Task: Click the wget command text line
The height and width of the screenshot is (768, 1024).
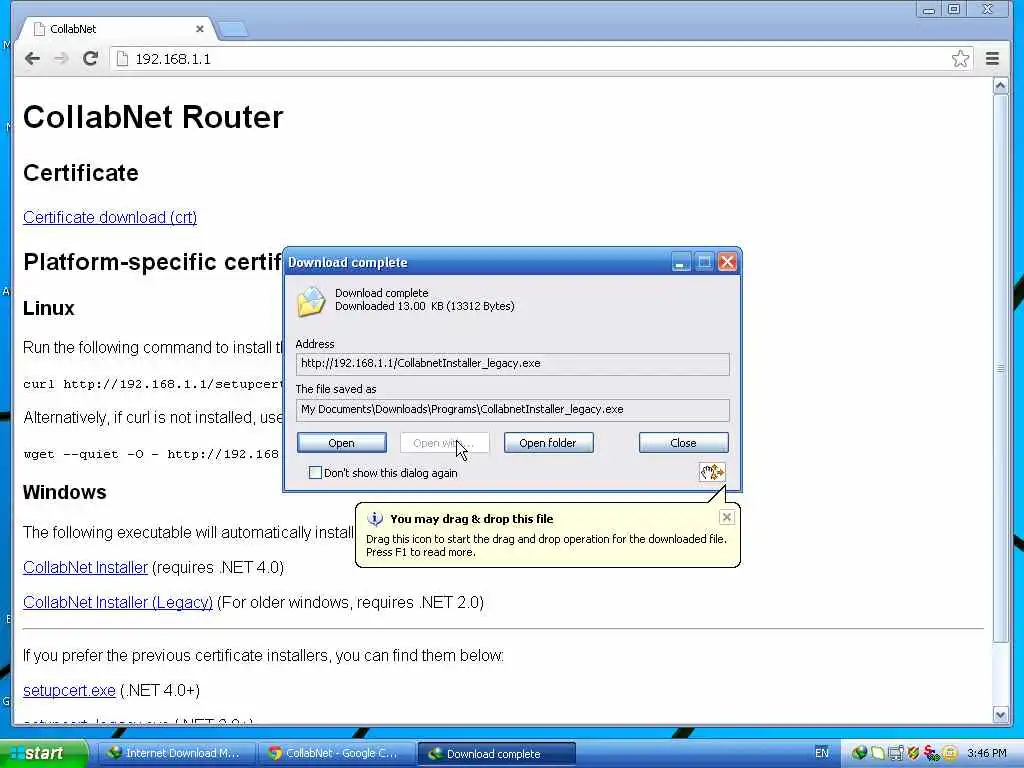Action: pyautogui.click(x=151, y=454)
